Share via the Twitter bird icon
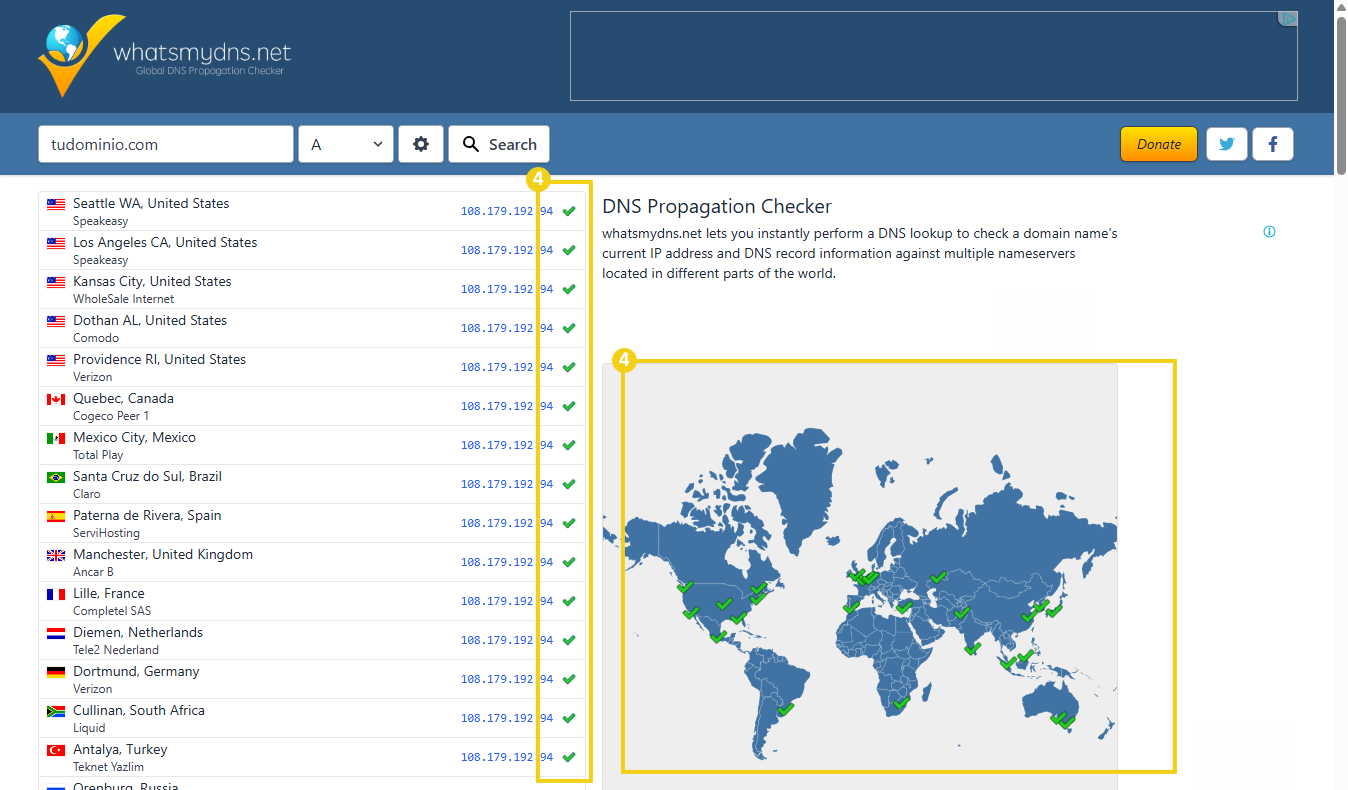 tap(1226, 144)
